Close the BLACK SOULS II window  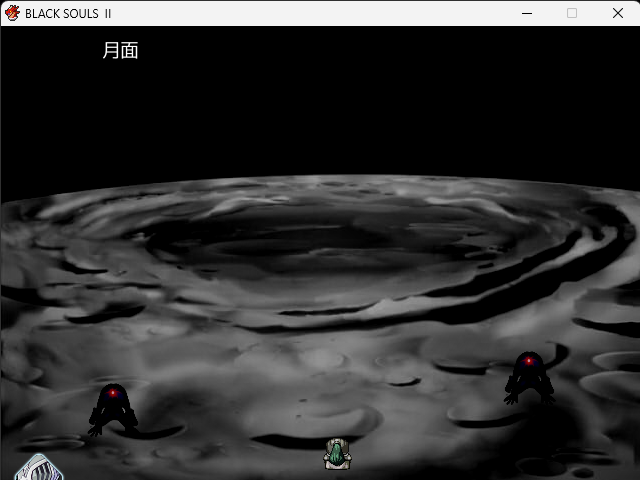pos(617,13)
